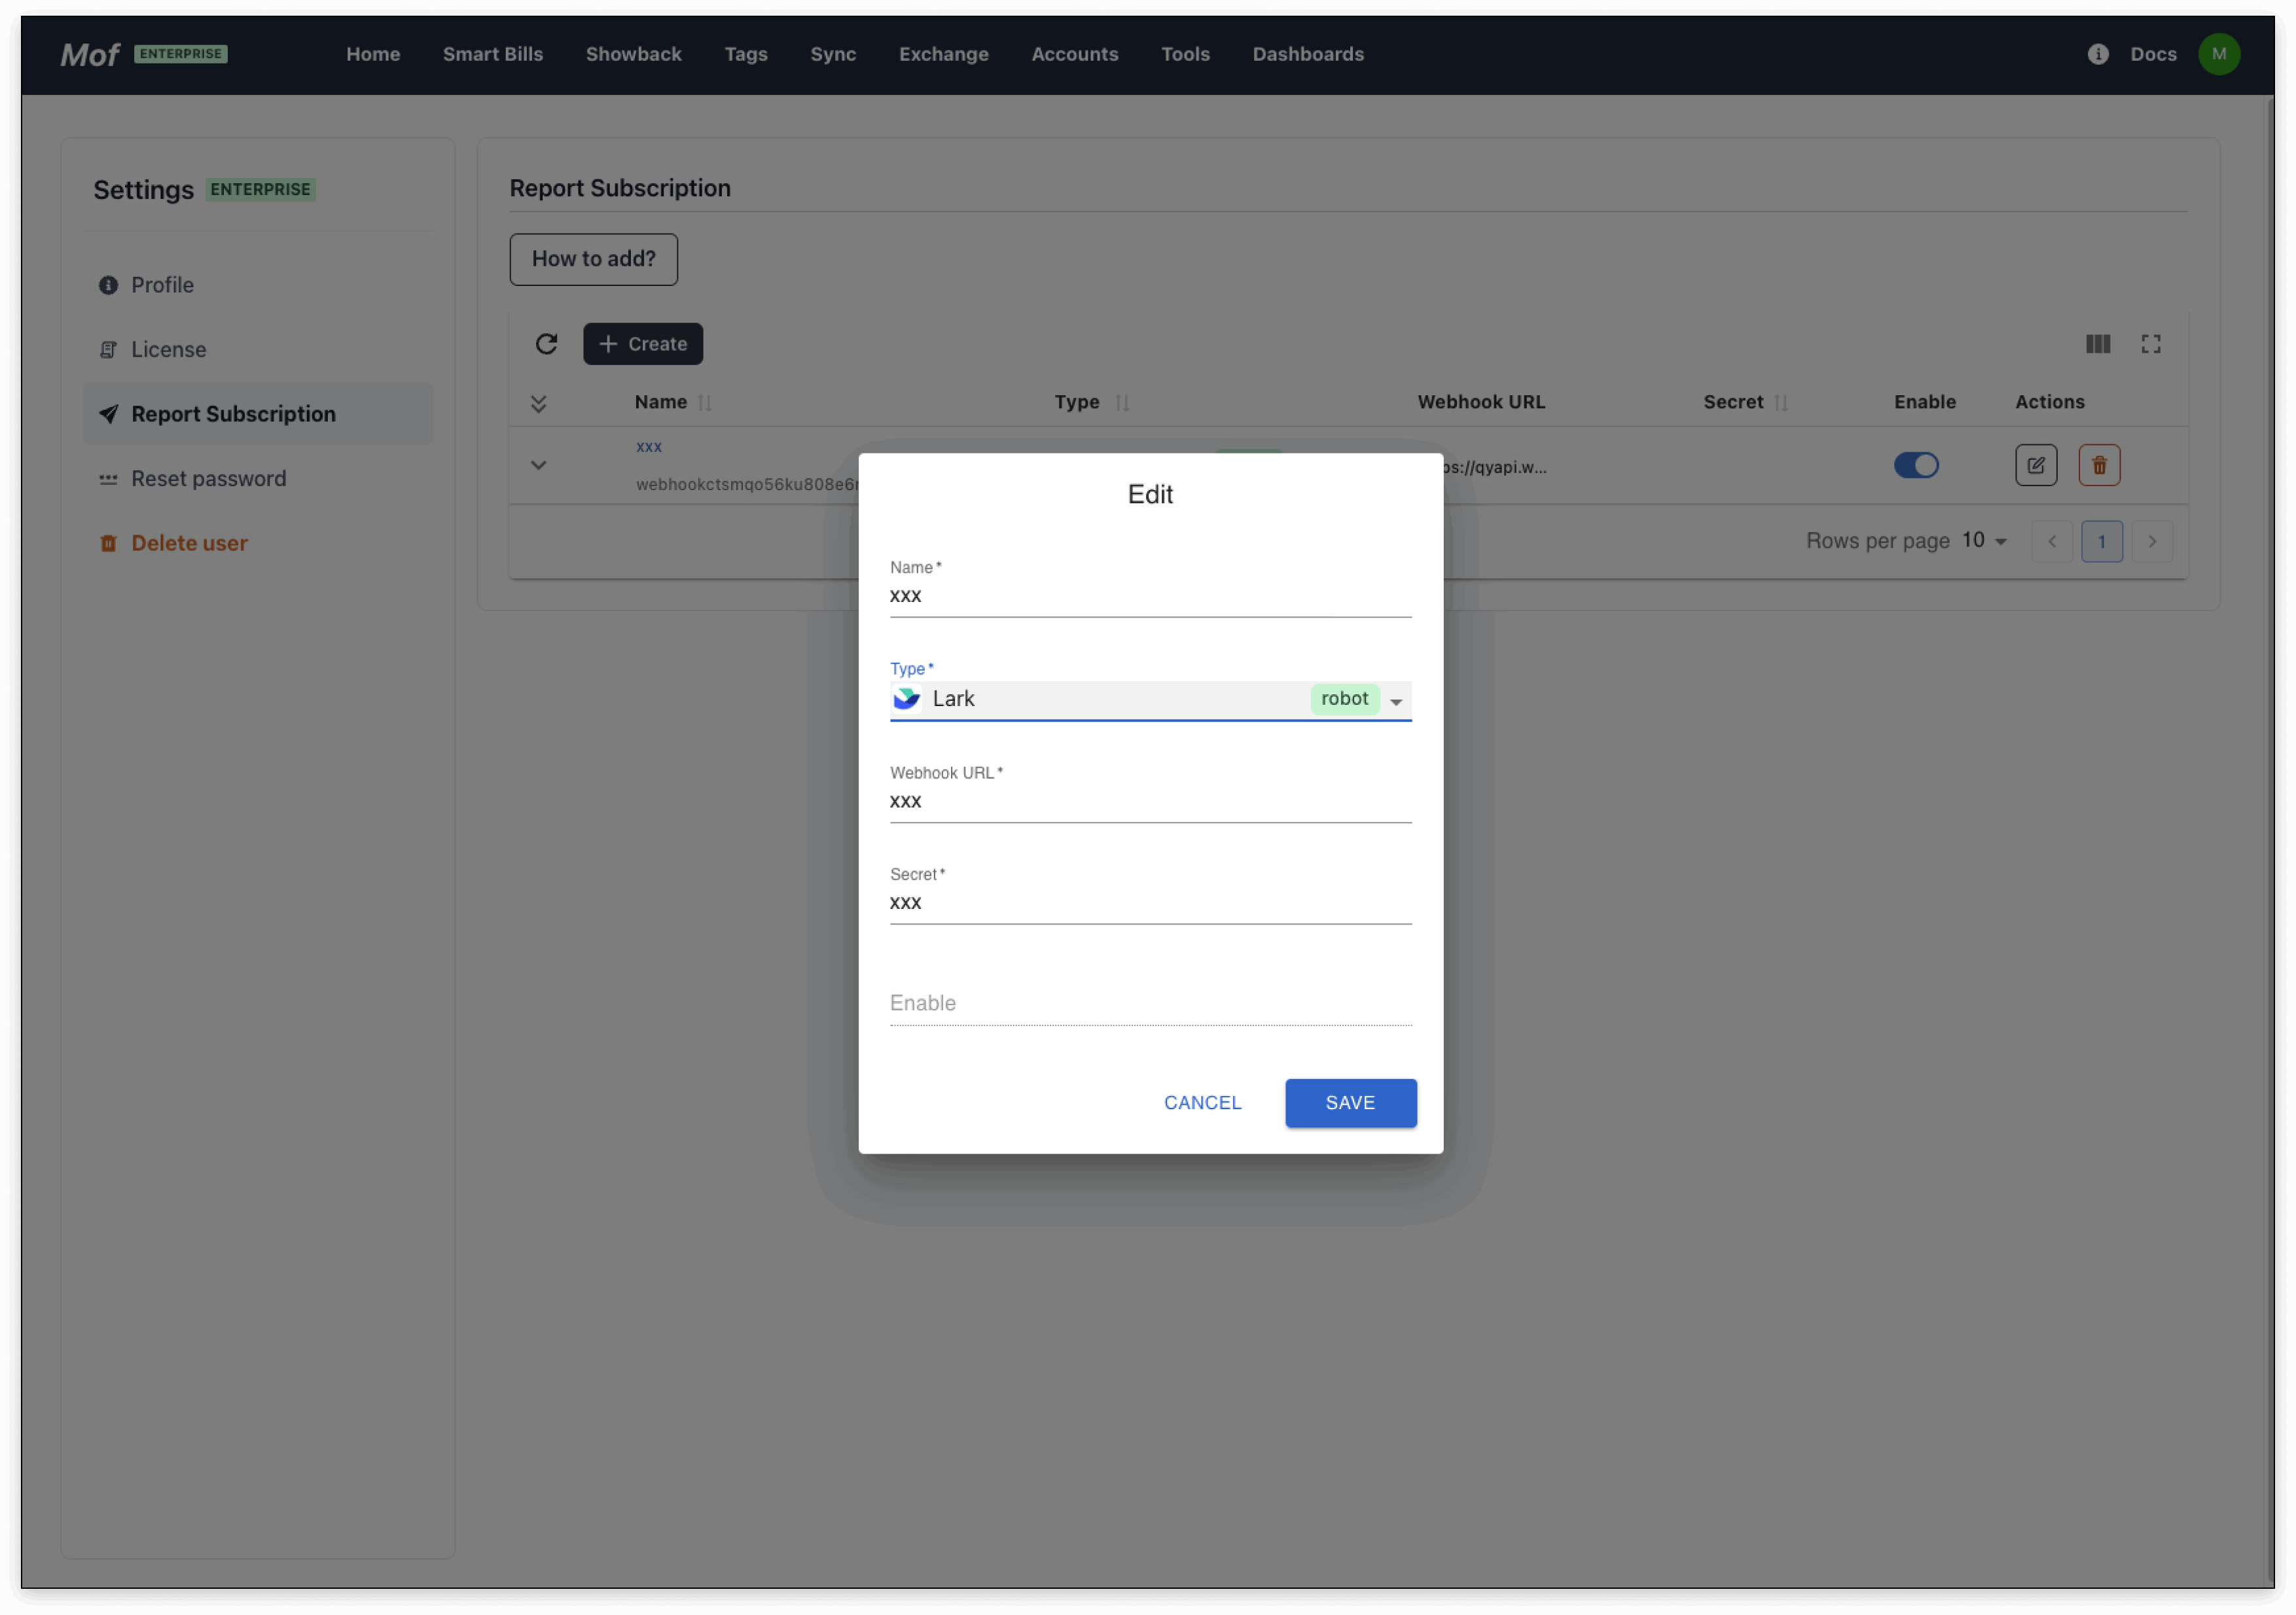
Task: Click page number 1 button
Action: [x=2102, y=542]
